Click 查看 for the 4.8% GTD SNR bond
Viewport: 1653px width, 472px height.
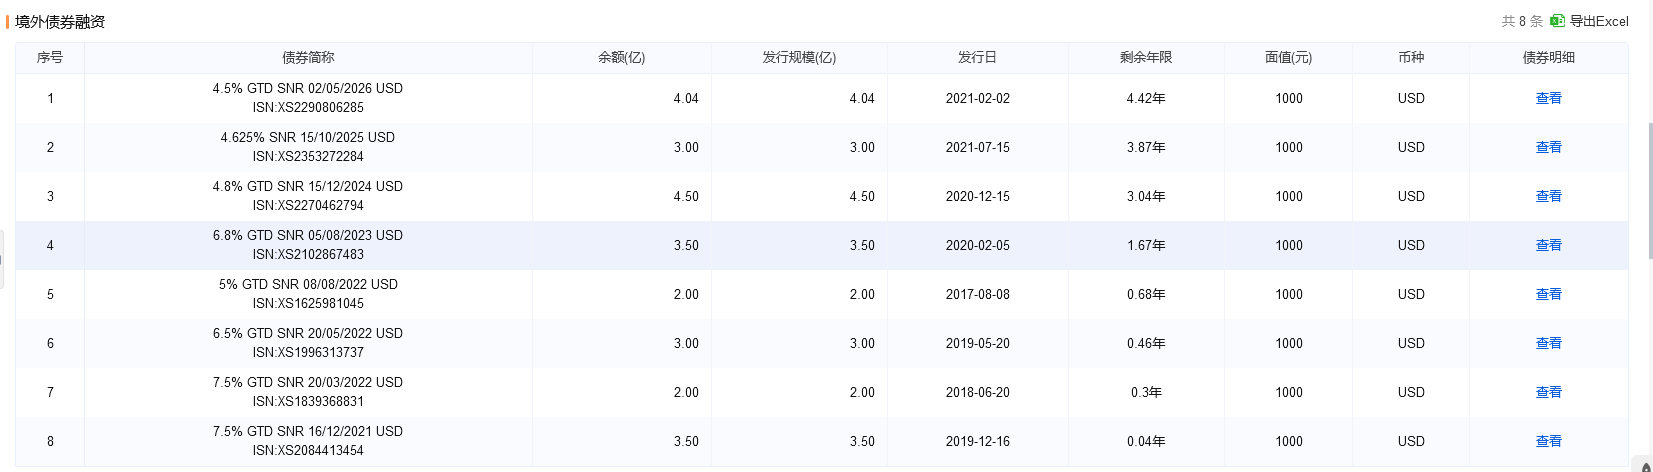[x=1548, y=196]
